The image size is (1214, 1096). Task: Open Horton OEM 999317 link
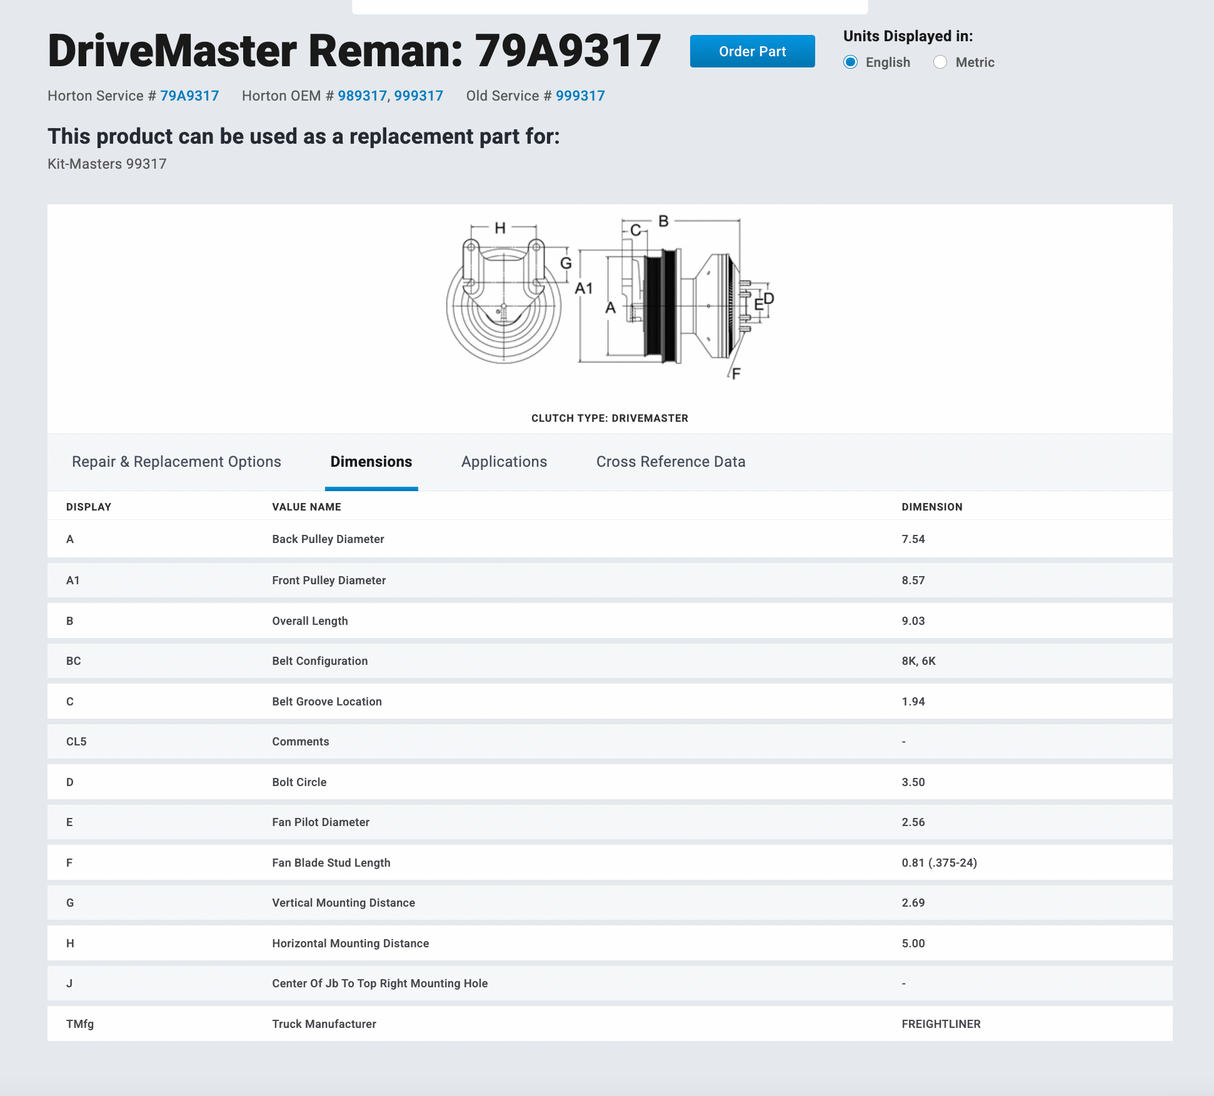click(418, 96)
